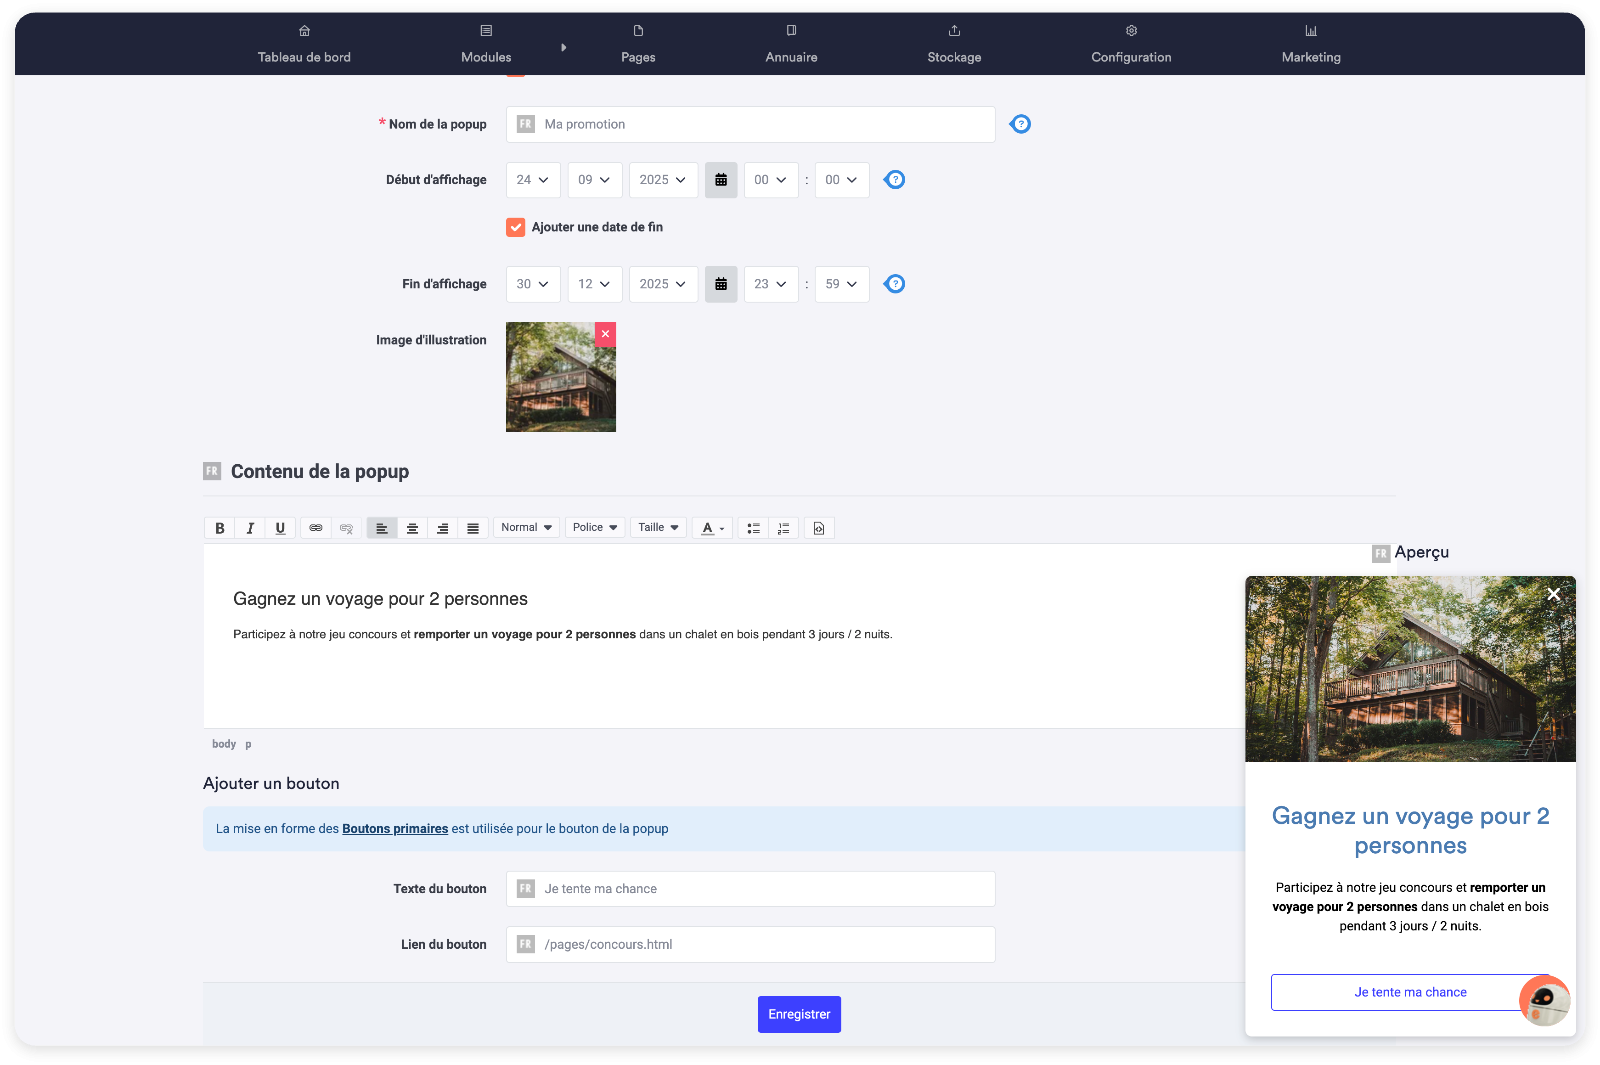Image resolution: width=1600 pixels, height=1065 pixels.
Task: Show help for Nom de la popup
Action: (x=1020, y=124)
